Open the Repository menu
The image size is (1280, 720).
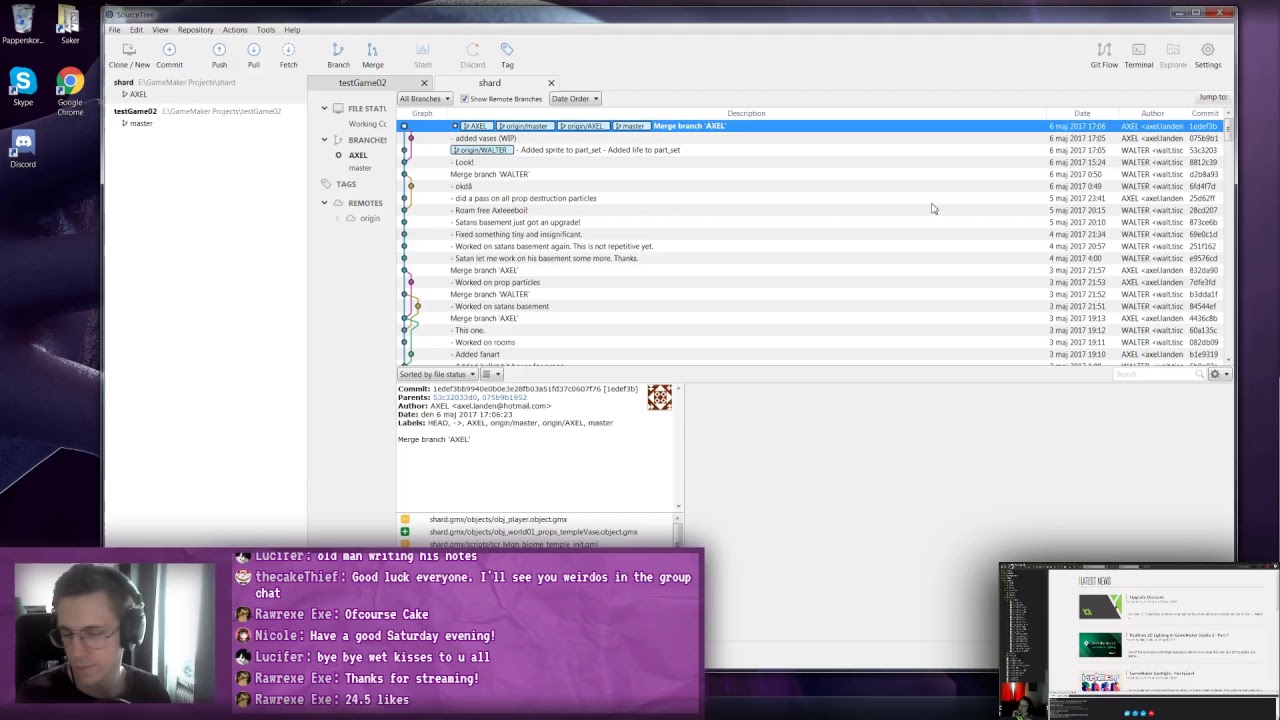tap(195, 30)
